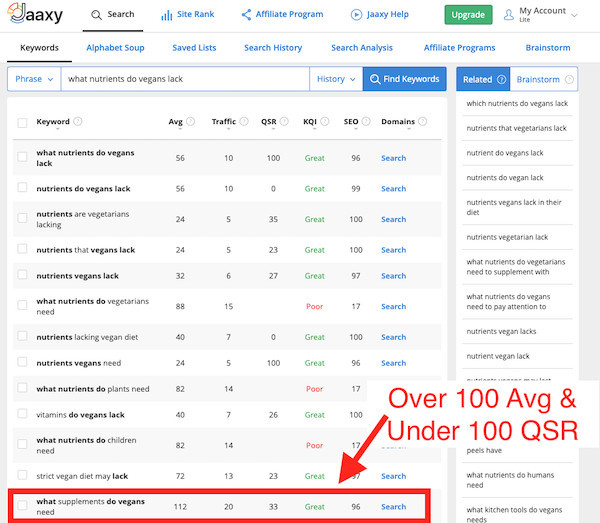Image resolution: width=600 pixels, height=523 pixels.
Task: Click inside the keyword search input field
Action: tap(185, 79)
